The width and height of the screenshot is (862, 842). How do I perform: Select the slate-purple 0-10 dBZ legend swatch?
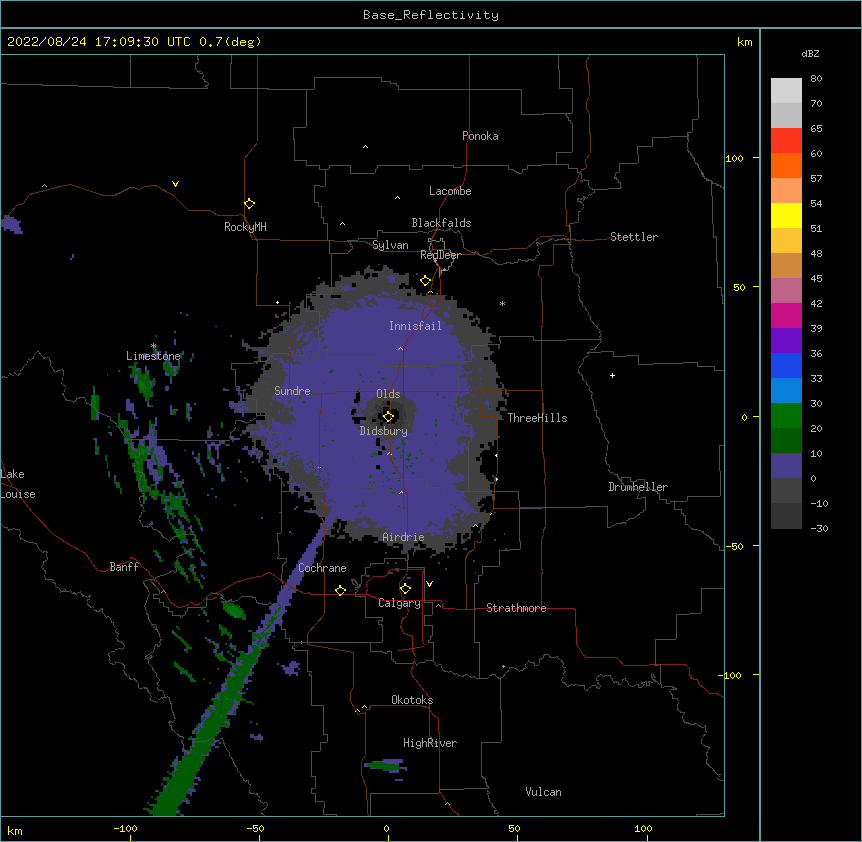(786, 466)
